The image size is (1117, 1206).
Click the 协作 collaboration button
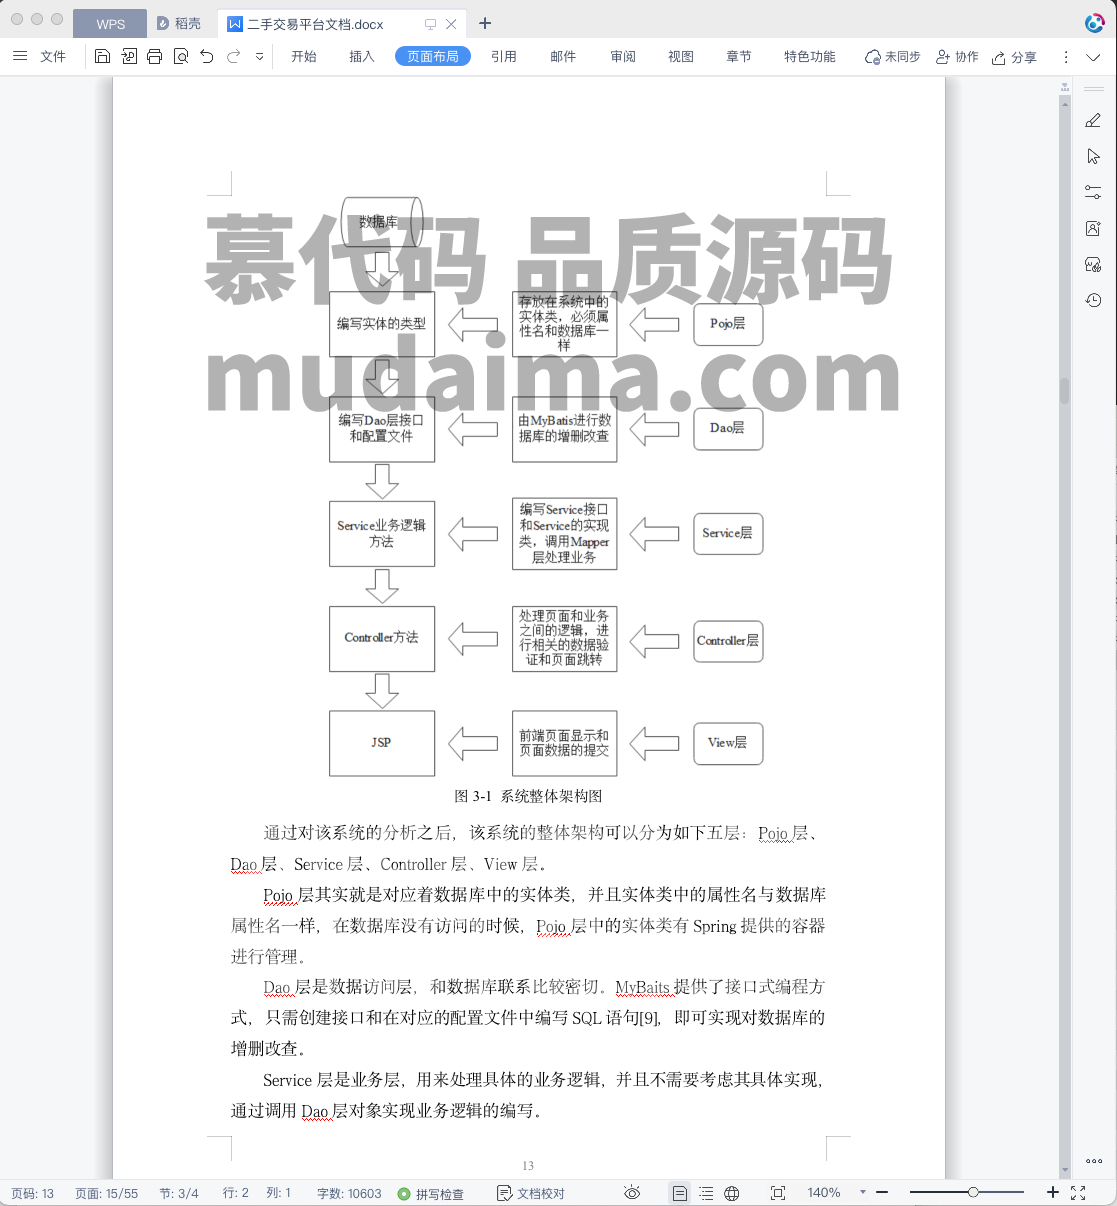[957, 57]
